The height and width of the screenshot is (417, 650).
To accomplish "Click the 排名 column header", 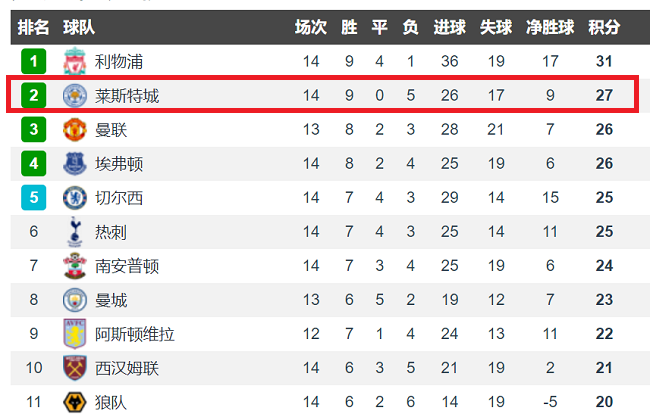I will (34, 27).
